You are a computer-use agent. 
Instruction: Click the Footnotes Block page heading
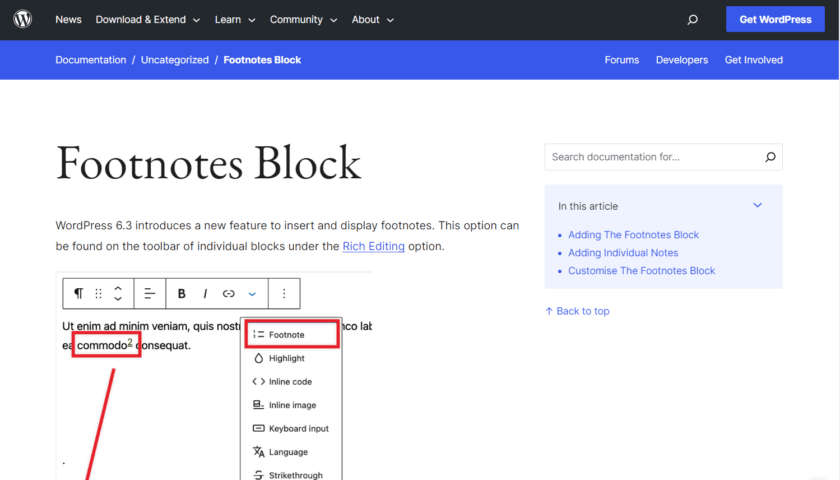pyautogui.click(x=208, y=163)
